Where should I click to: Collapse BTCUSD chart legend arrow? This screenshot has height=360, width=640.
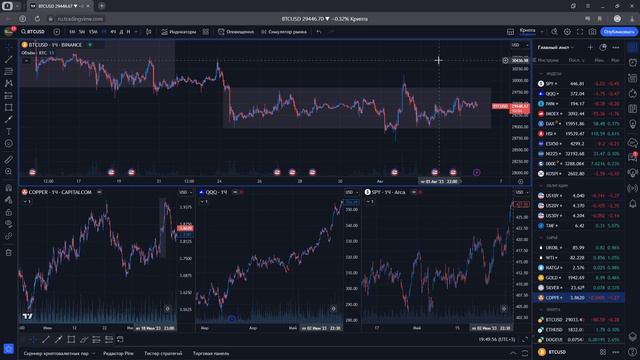coord(27,61)
